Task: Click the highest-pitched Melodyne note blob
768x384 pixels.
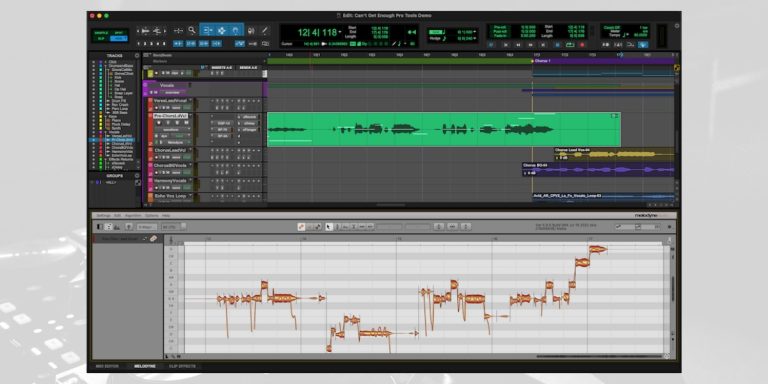Action: pyautogui.click(x=598, y=249)
